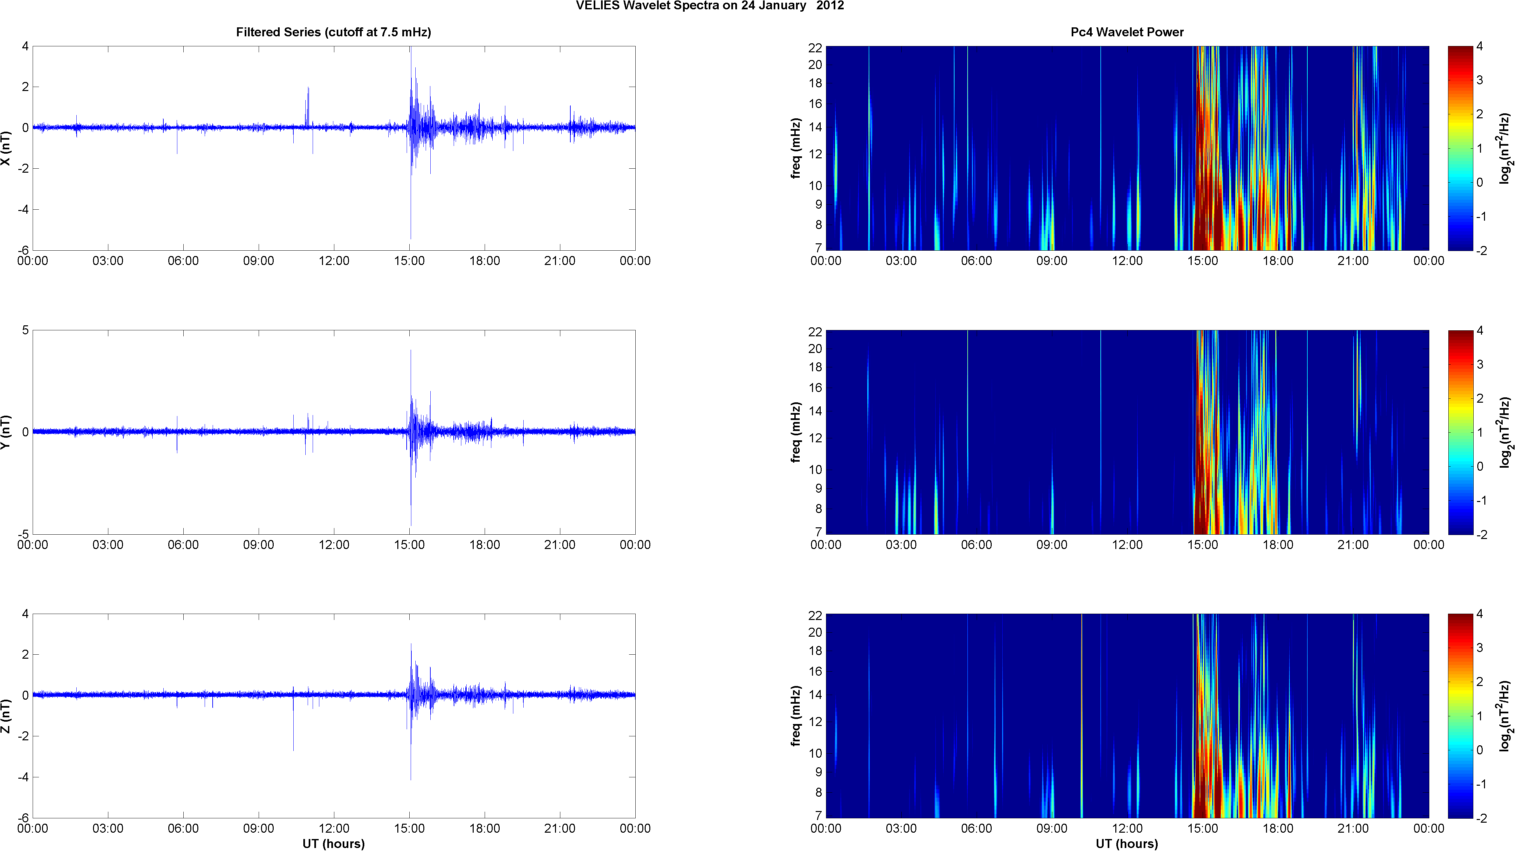The width and height of the screenshot is (1515, 851).
Task: Click the X (nT) axis label
Action: pos(6,148)
